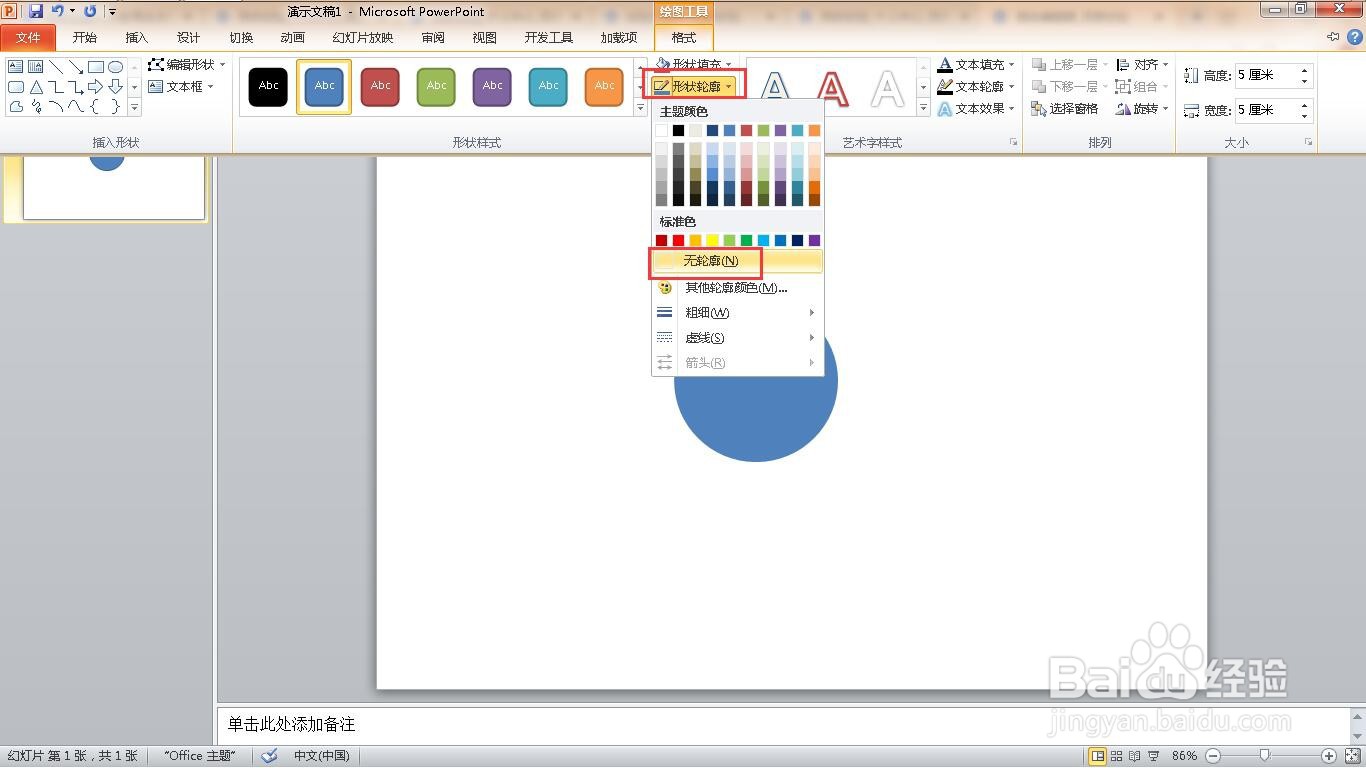1366x768 pixels.
Task: Apply the purple Abc shape style
Action: (493, 86)
